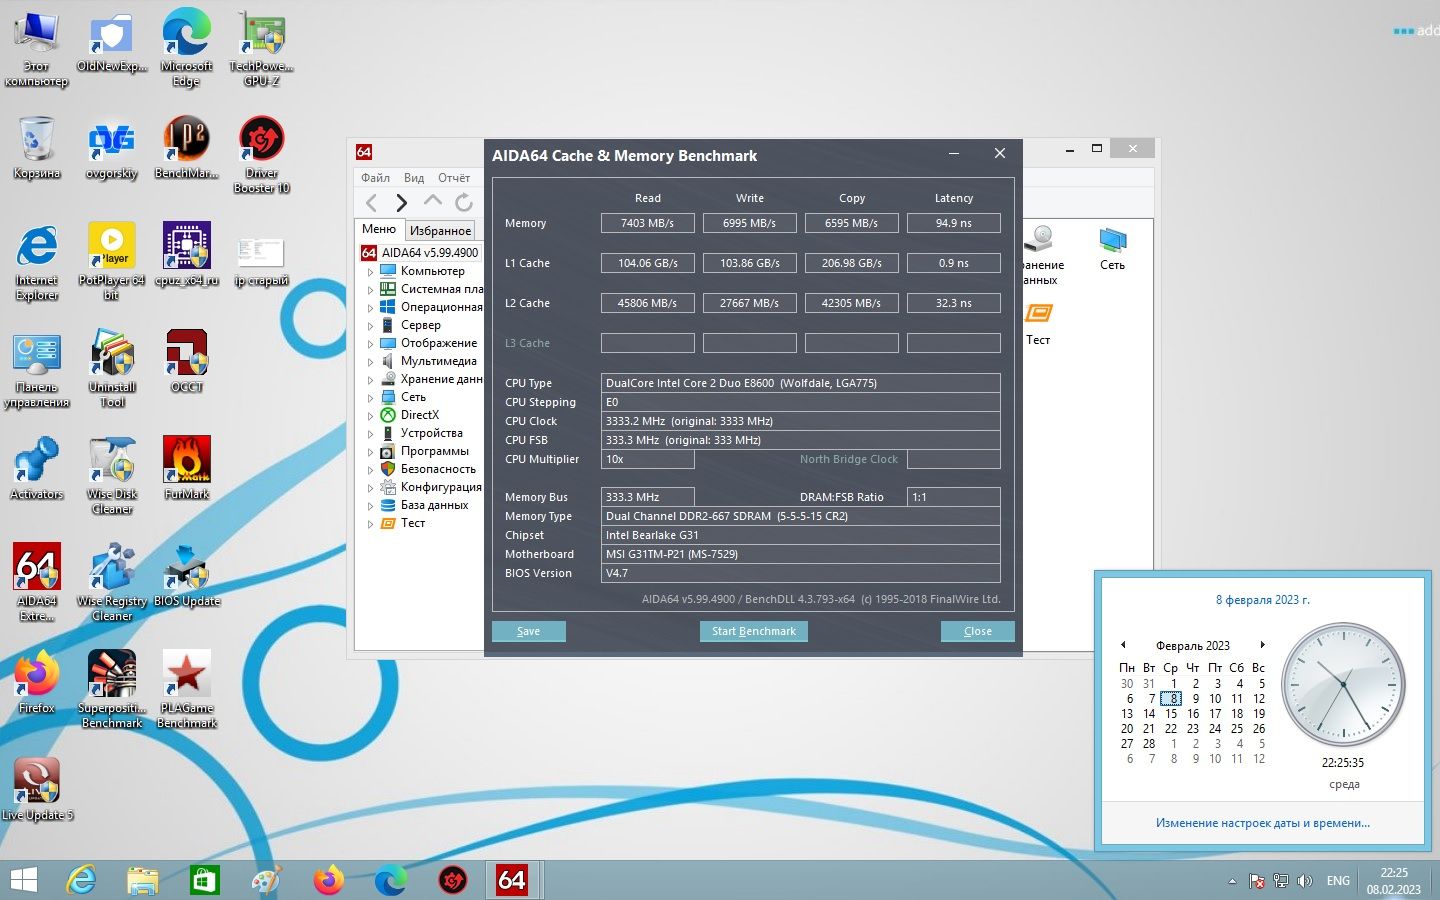Open Driver Booster 10 shortcut
Screen dimensions: 1440x900
coord(262,153)
